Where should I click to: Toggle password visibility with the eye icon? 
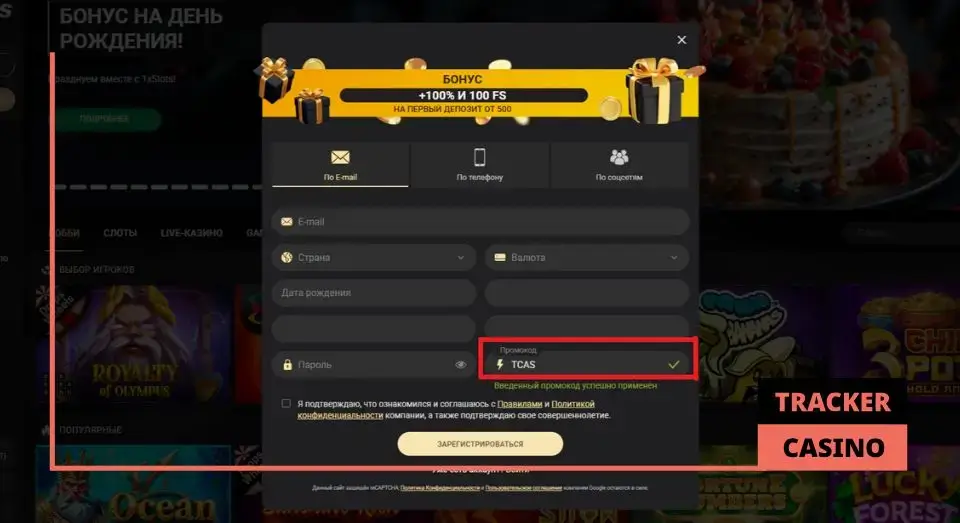tap(460, 364)
